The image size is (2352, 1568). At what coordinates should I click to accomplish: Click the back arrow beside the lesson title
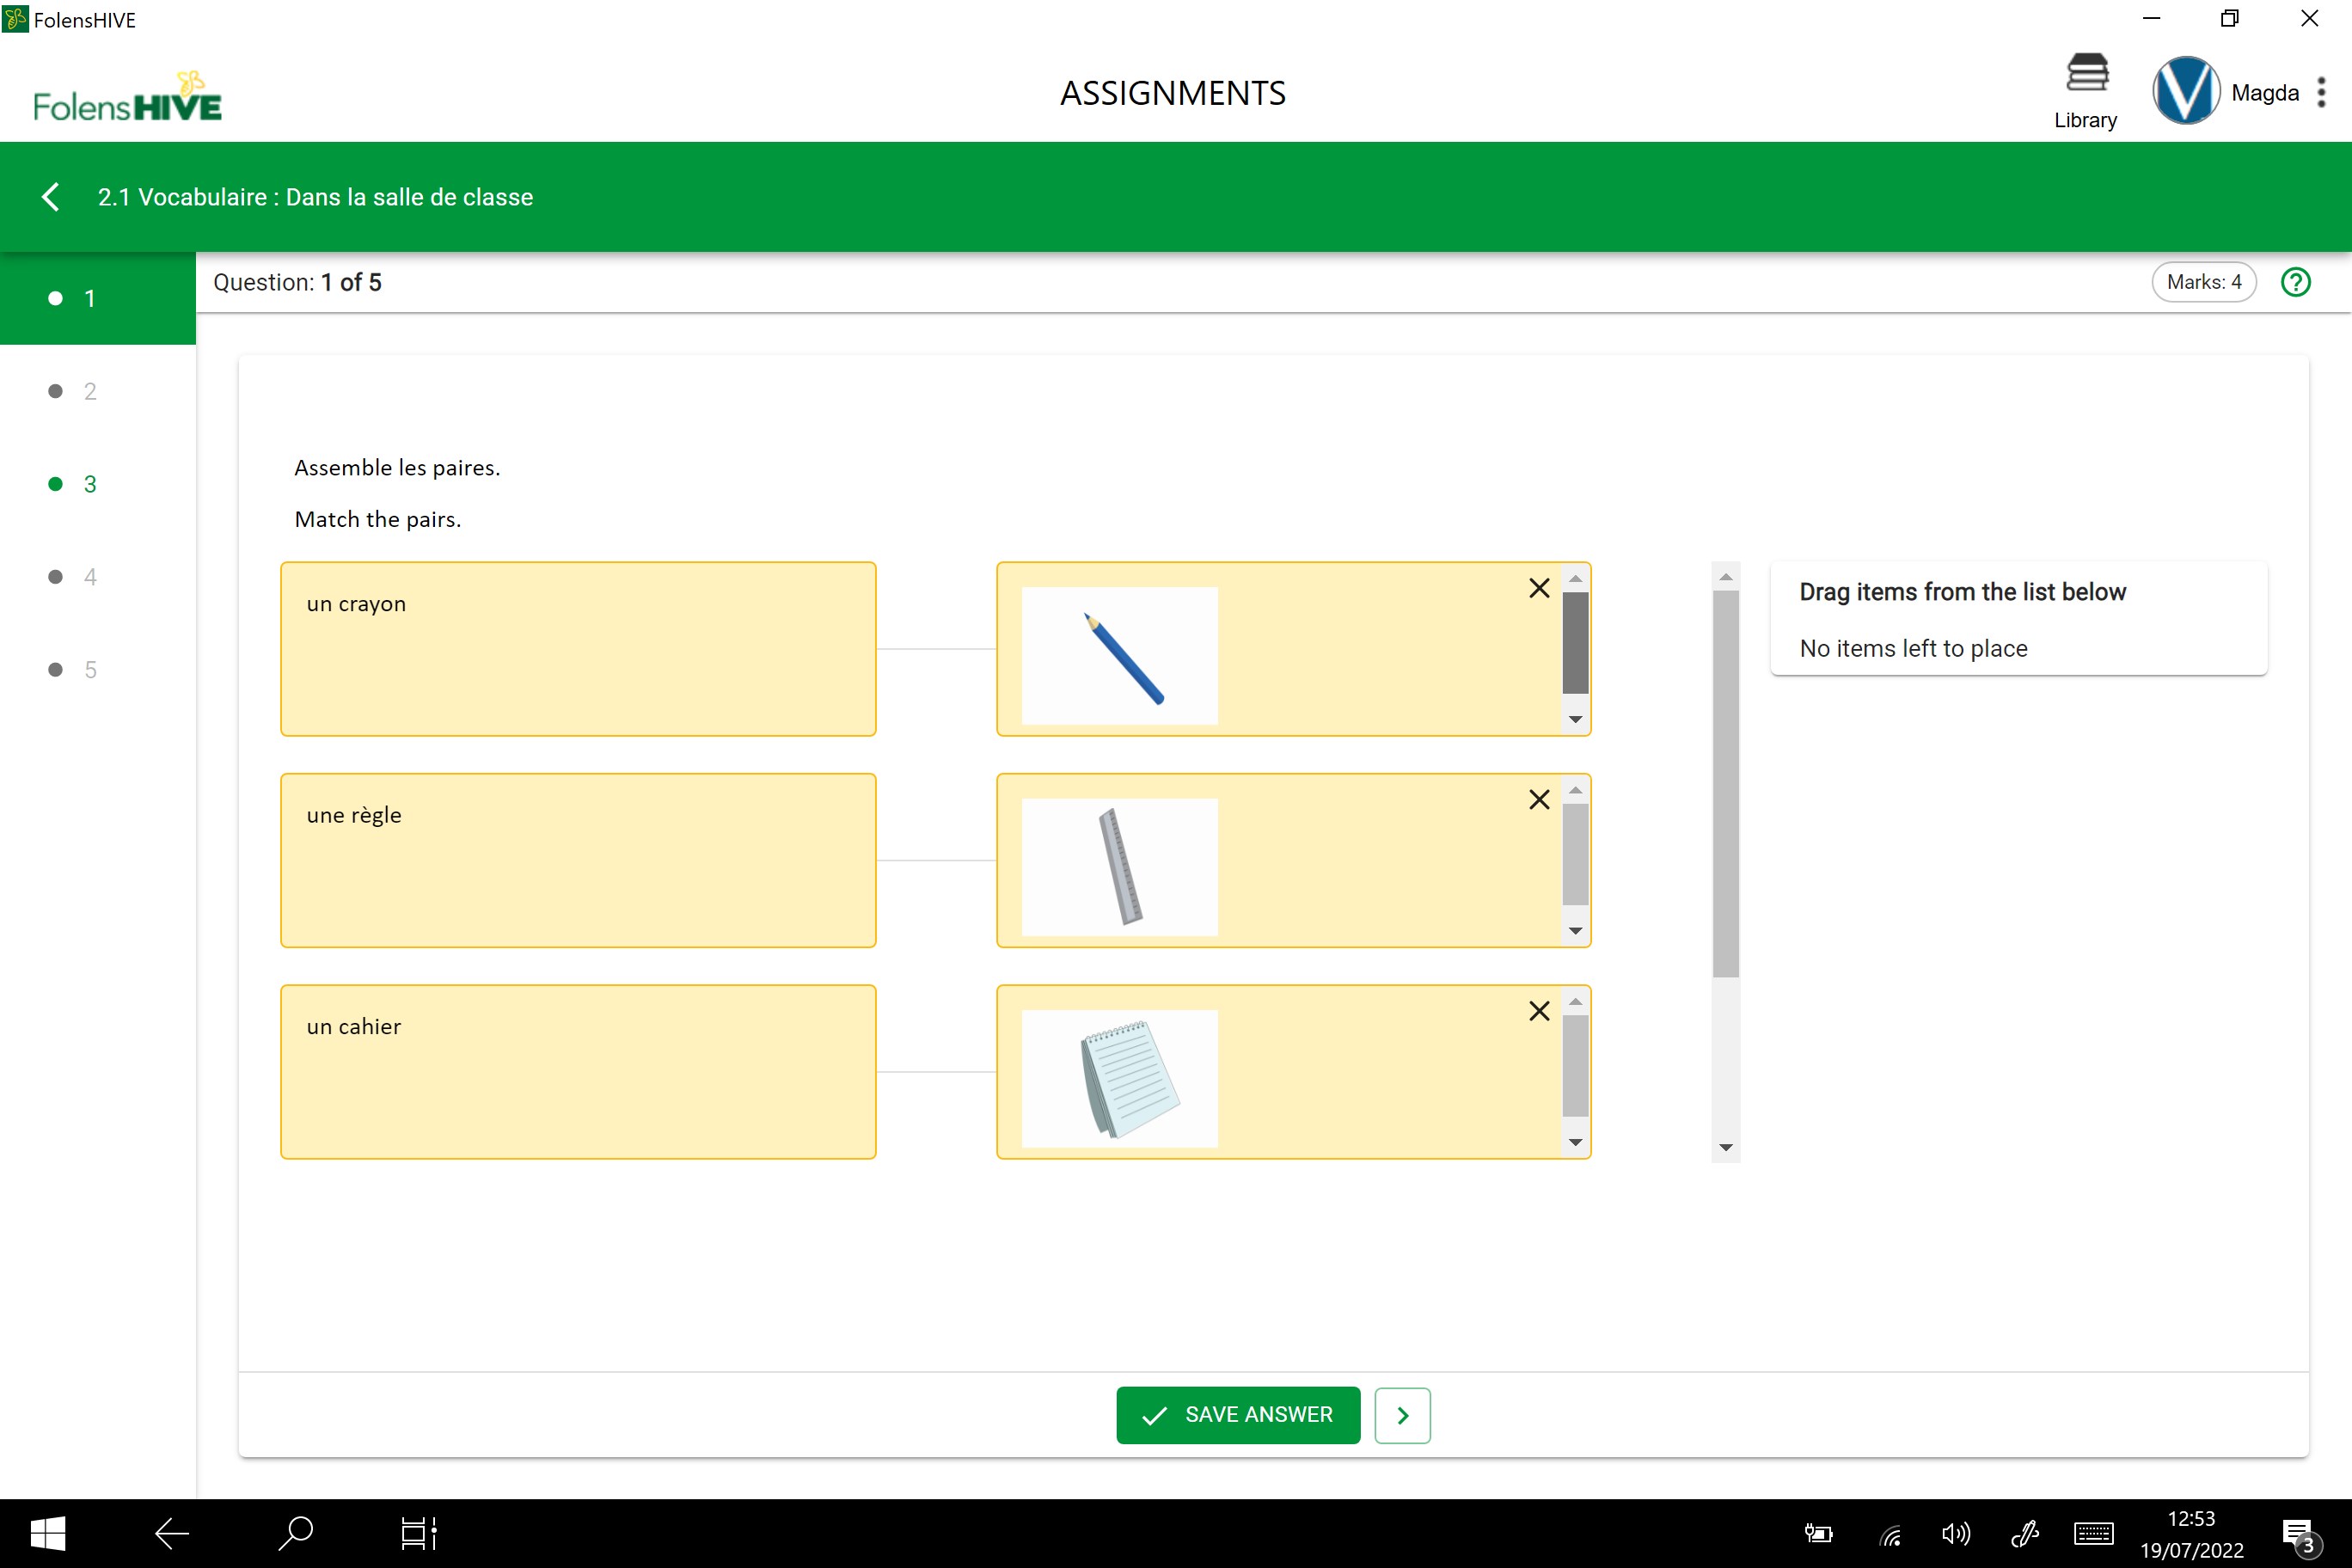coord(51,197)
